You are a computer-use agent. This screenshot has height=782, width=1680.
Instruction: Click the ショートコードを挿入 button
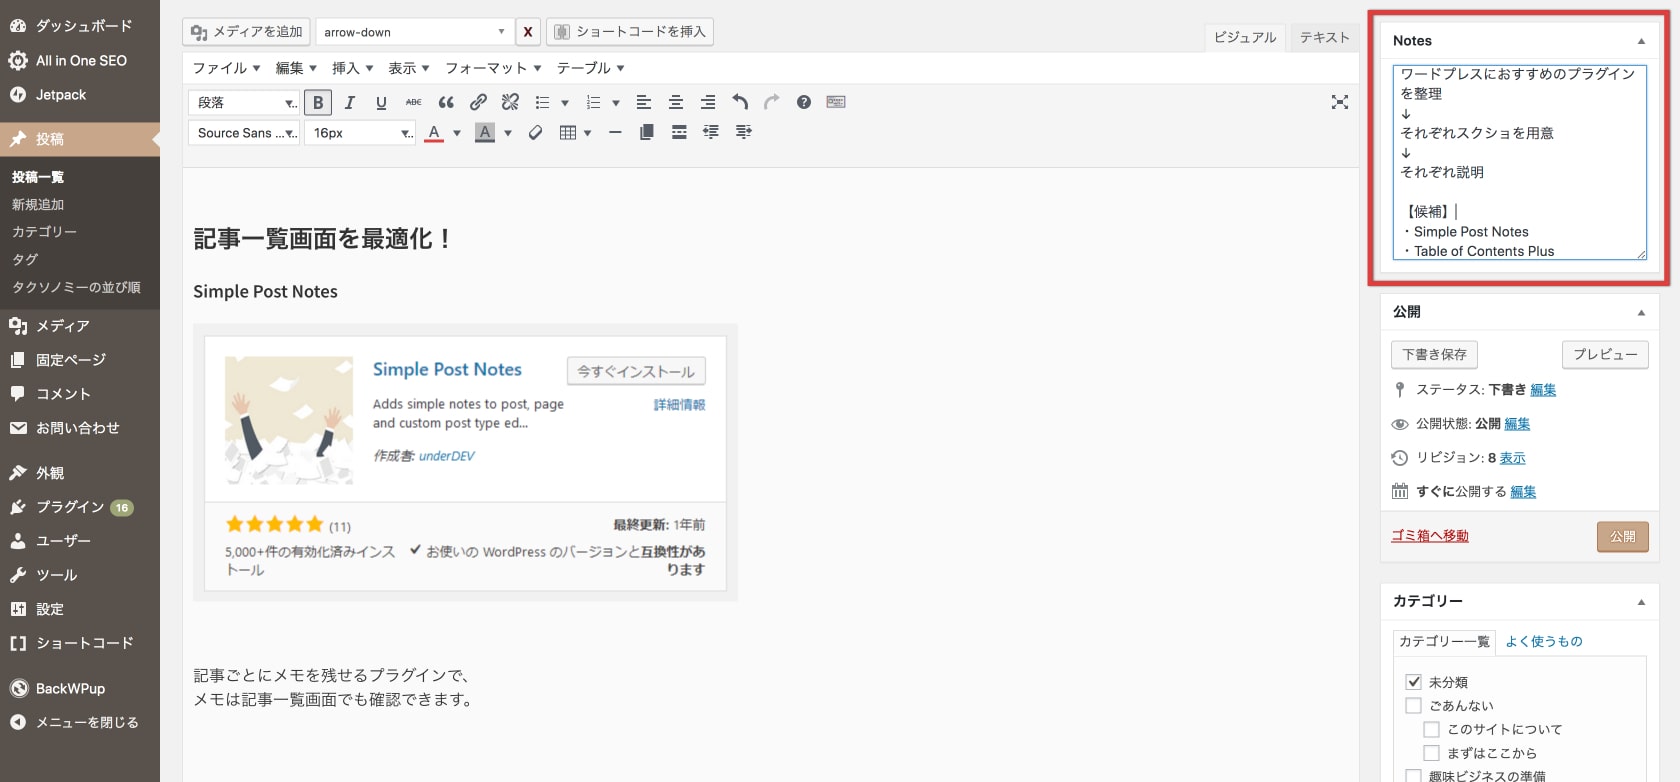[630, 32]
